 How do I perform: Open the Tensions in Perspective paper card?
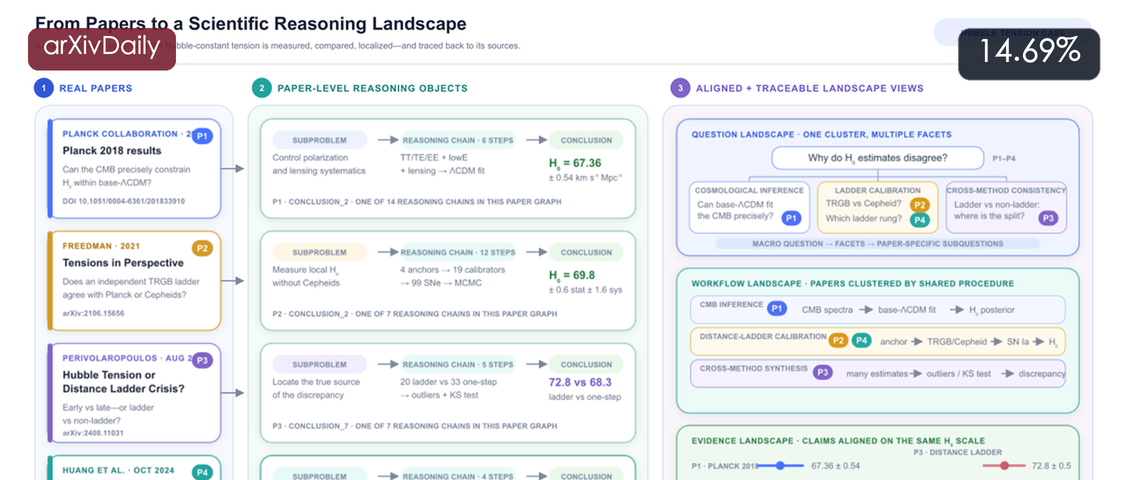135,280
